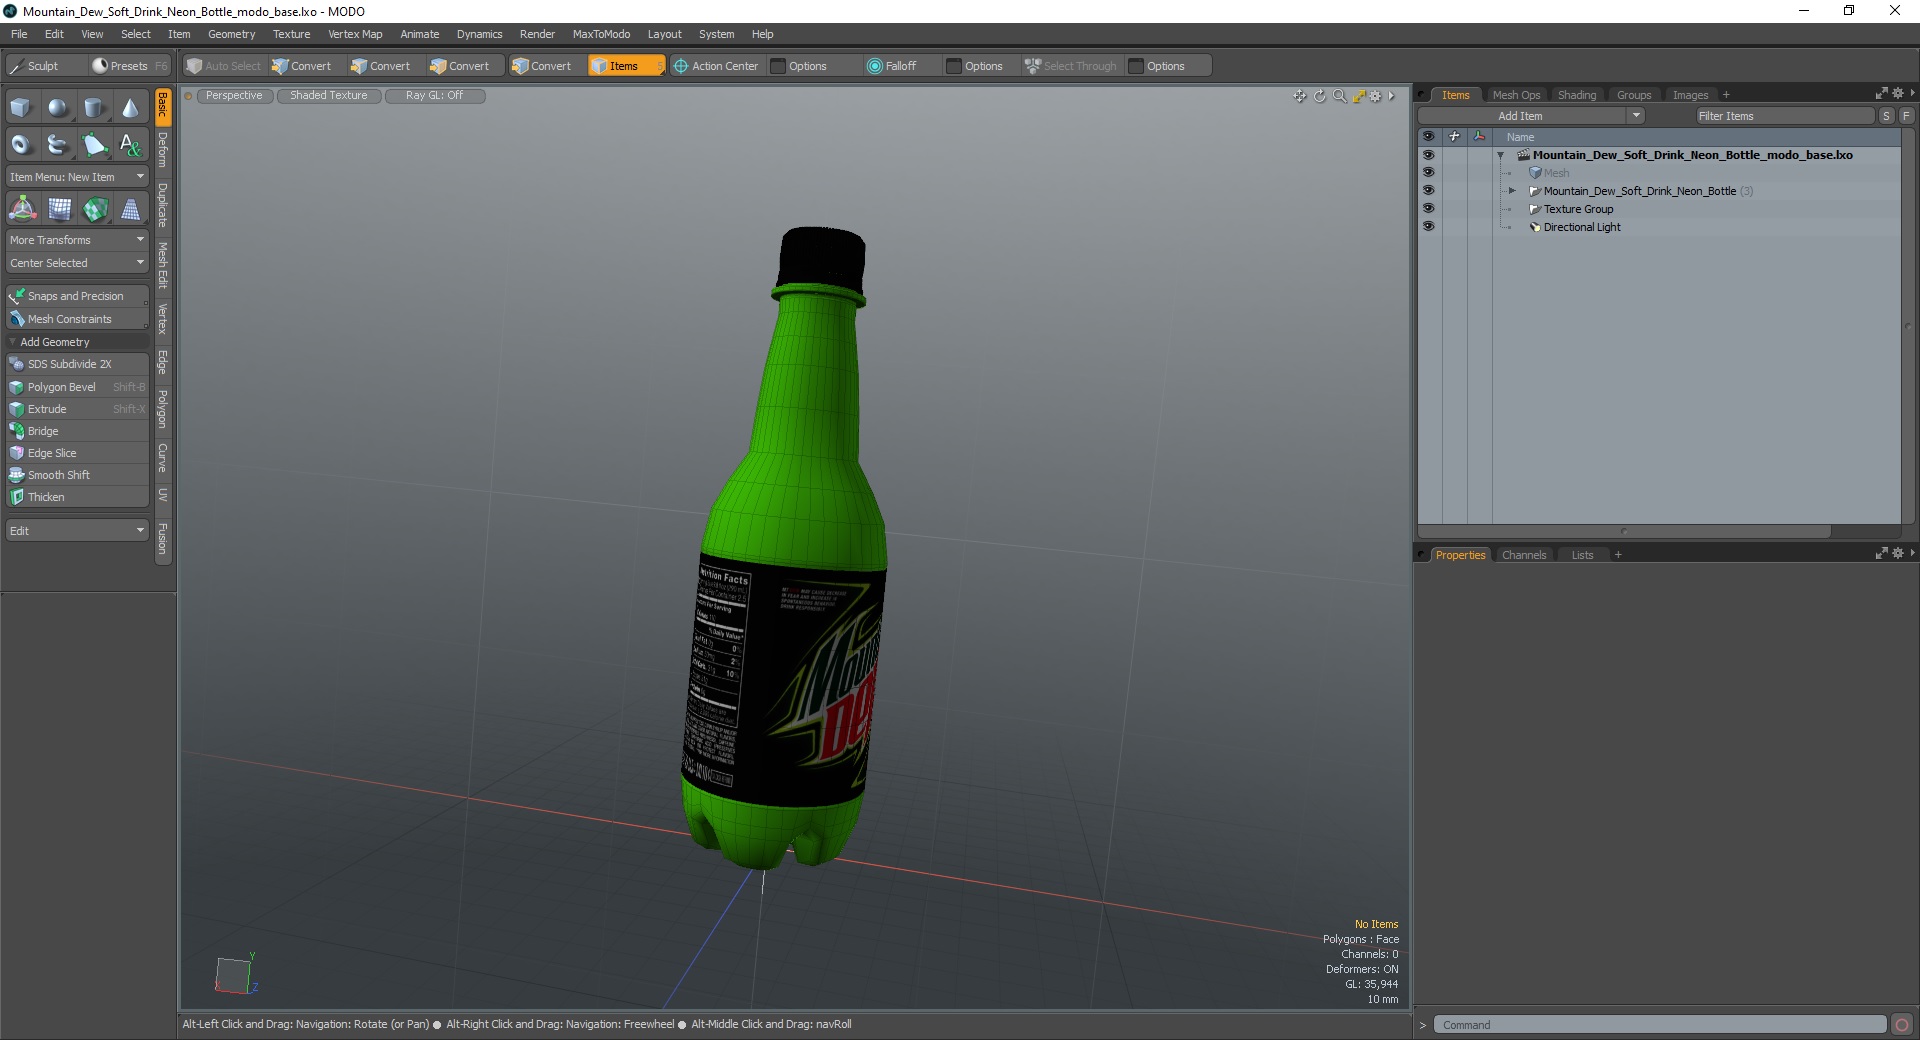Expand the Items panel with arrows icon
Image resolution: width=1920 pixels, height=1040 pixels.
tap(1881, 93)
